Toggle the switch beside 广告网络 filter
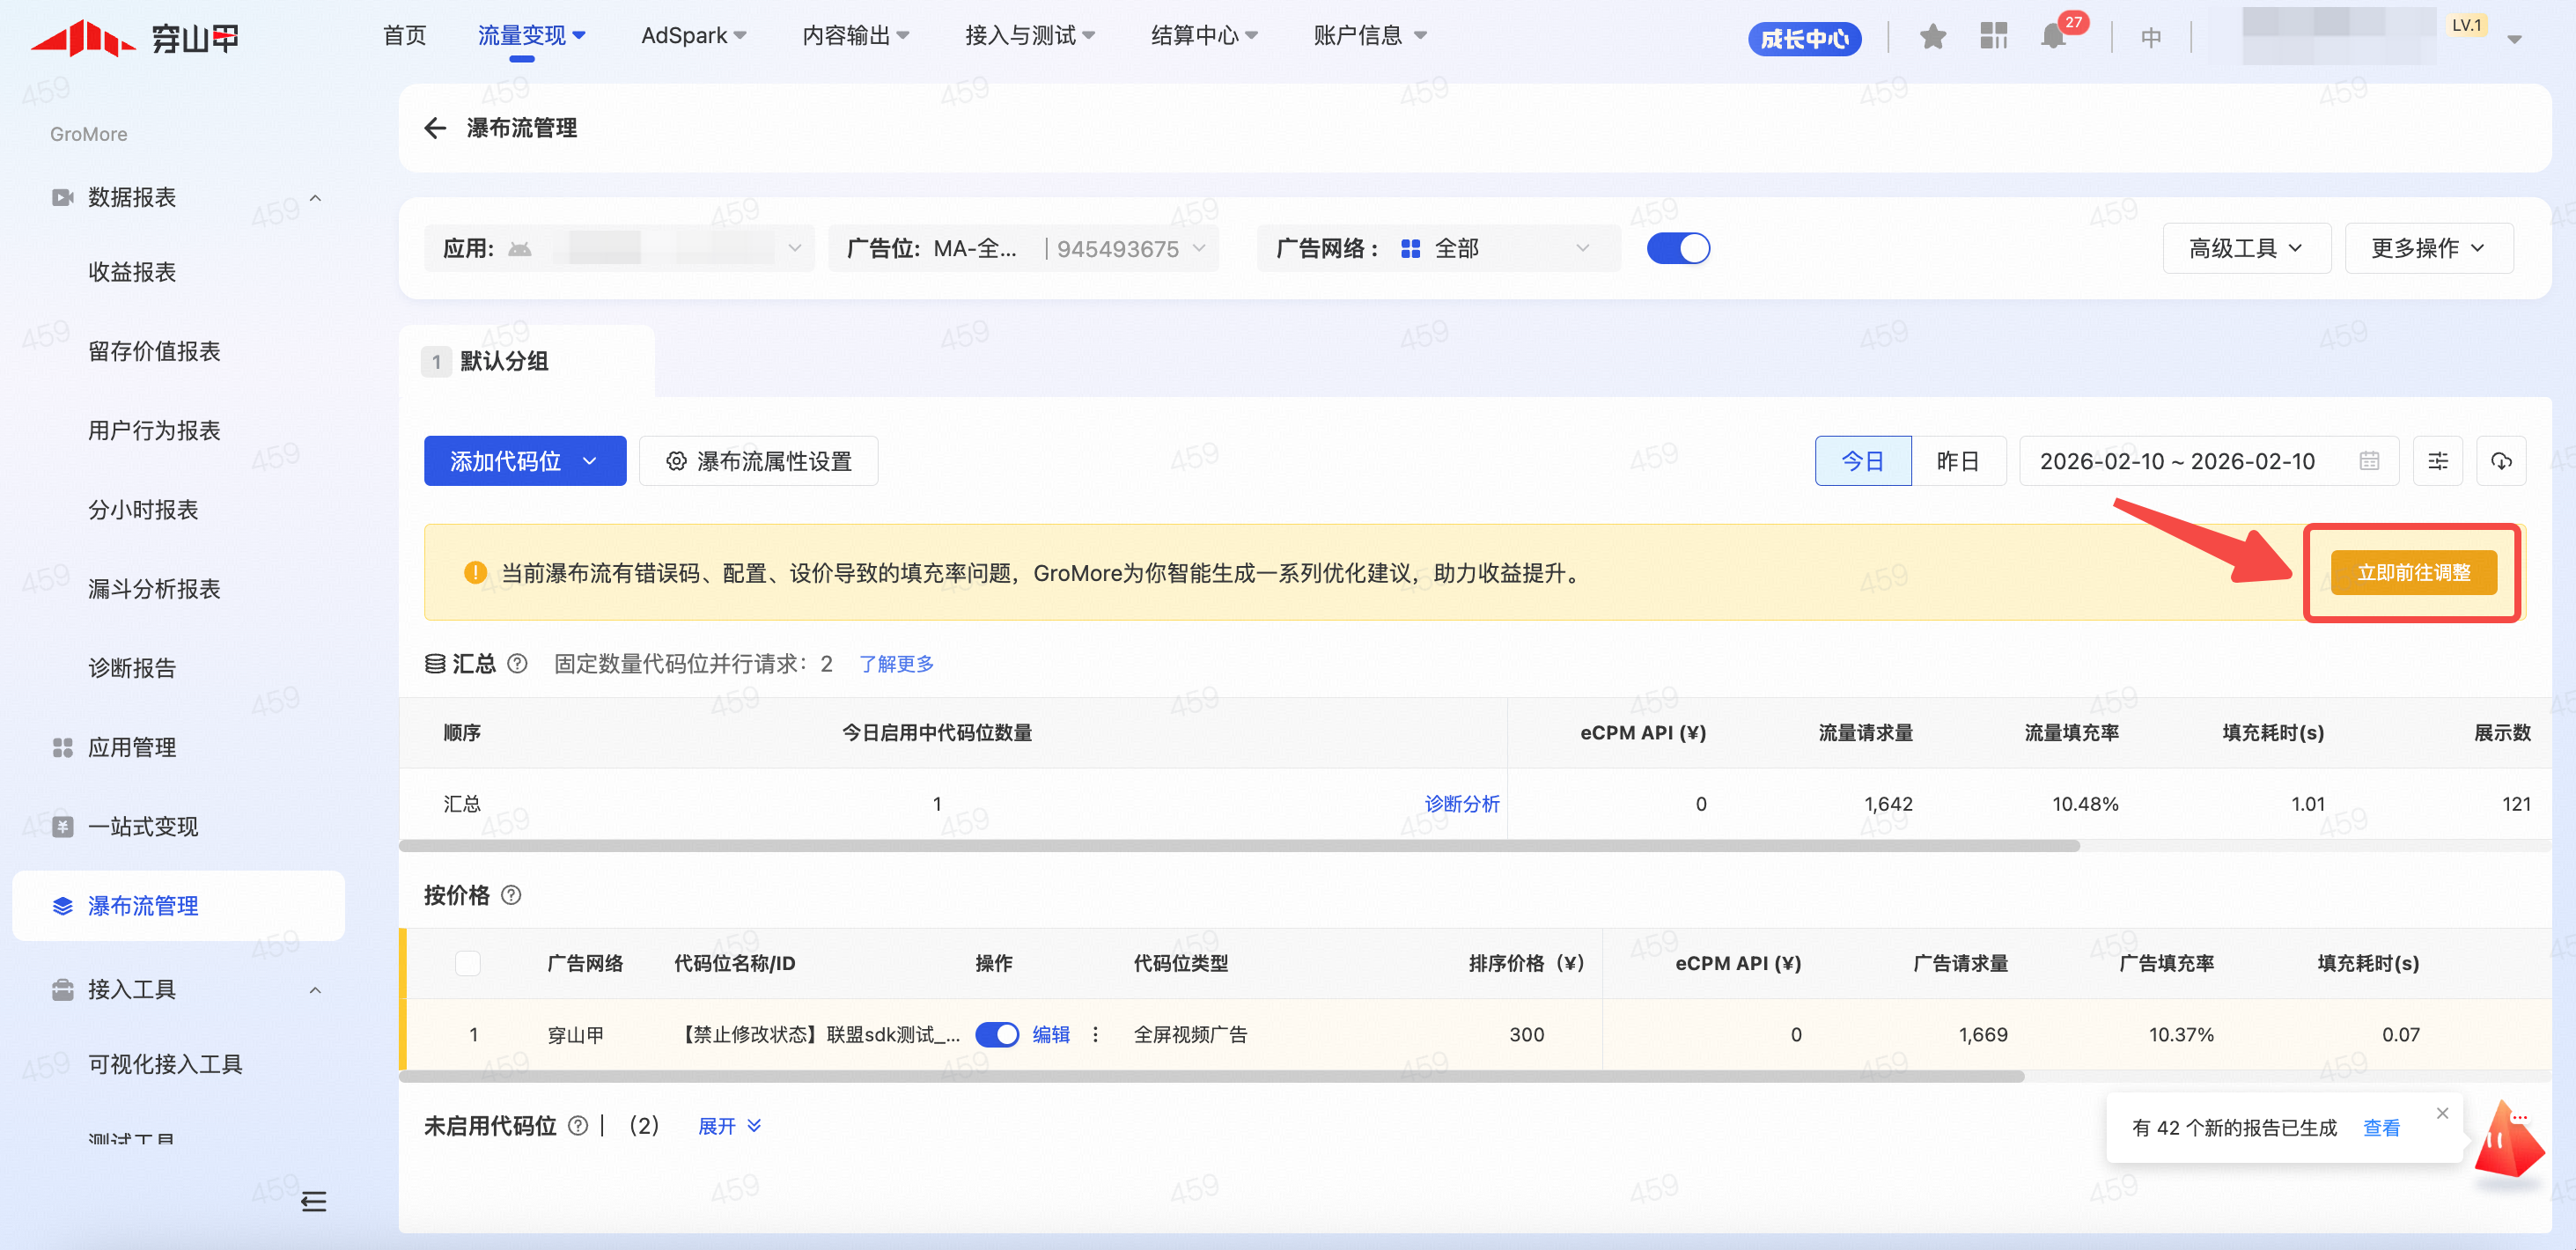 tap(1677, 248)
